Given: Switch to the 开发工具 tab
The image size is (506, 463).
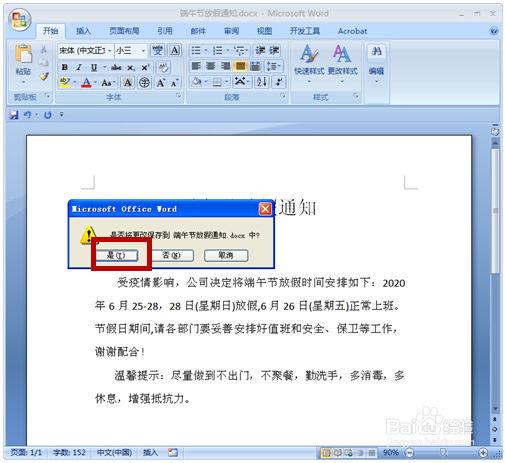Looking at the screenshot, I should pyautogui.click(x=305, y=31).
